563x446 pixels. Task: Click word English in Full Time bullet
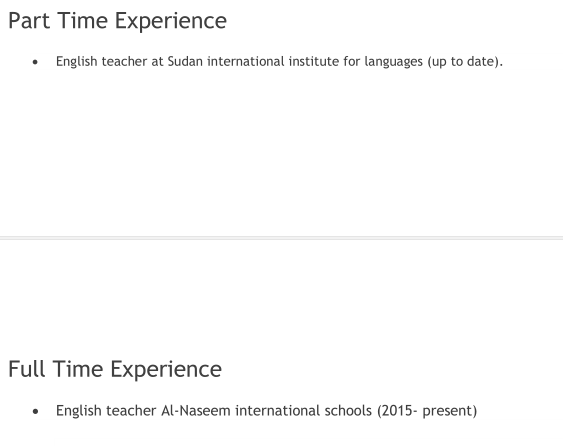pos(79,411)
